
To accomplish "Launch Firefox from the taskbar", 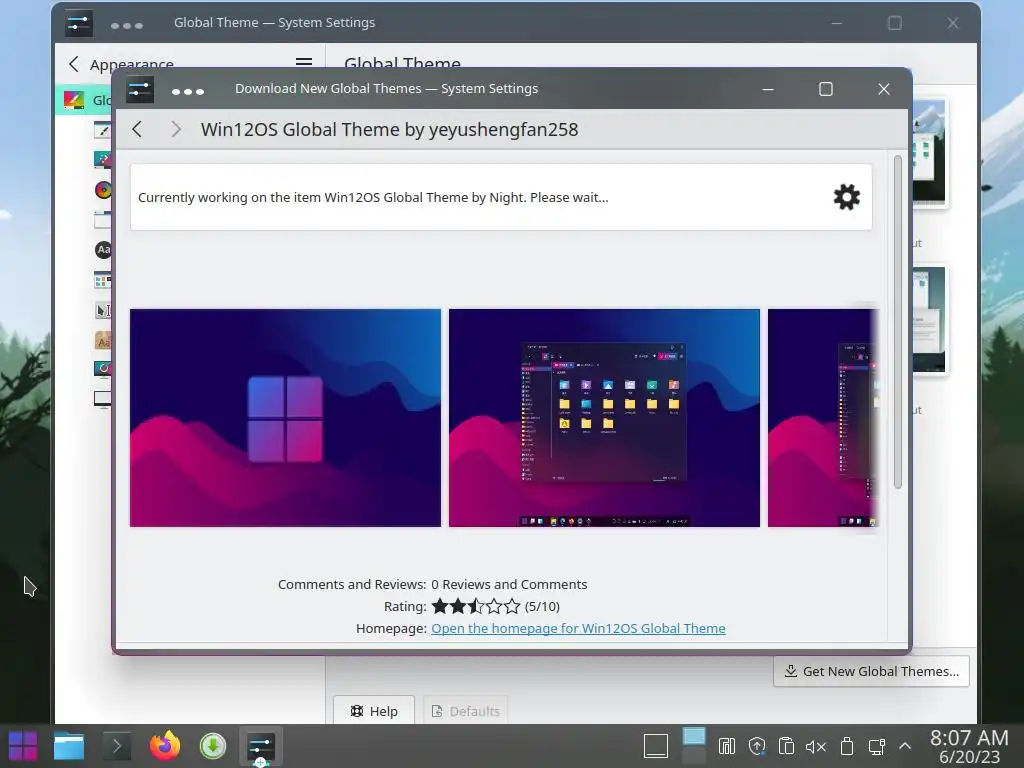I will pos(165,746).
